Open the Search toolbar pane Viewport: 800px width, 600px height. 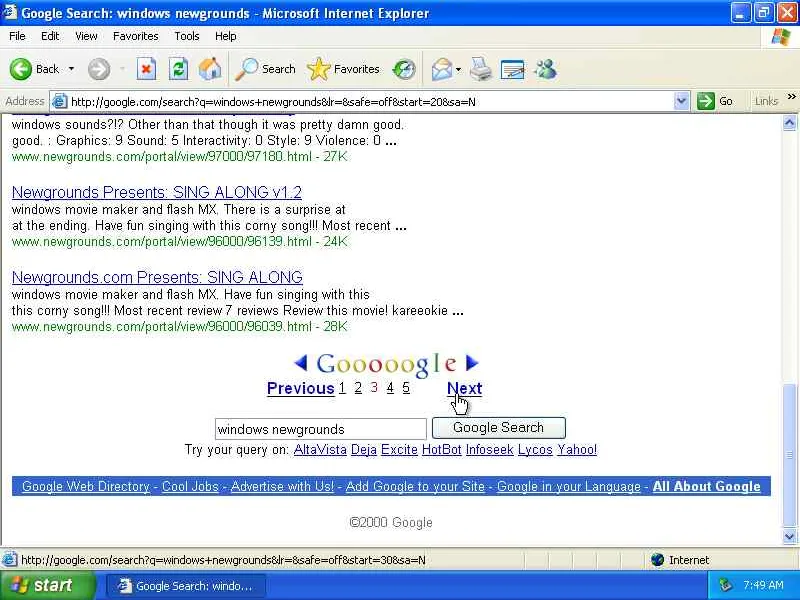coord(265,69)
